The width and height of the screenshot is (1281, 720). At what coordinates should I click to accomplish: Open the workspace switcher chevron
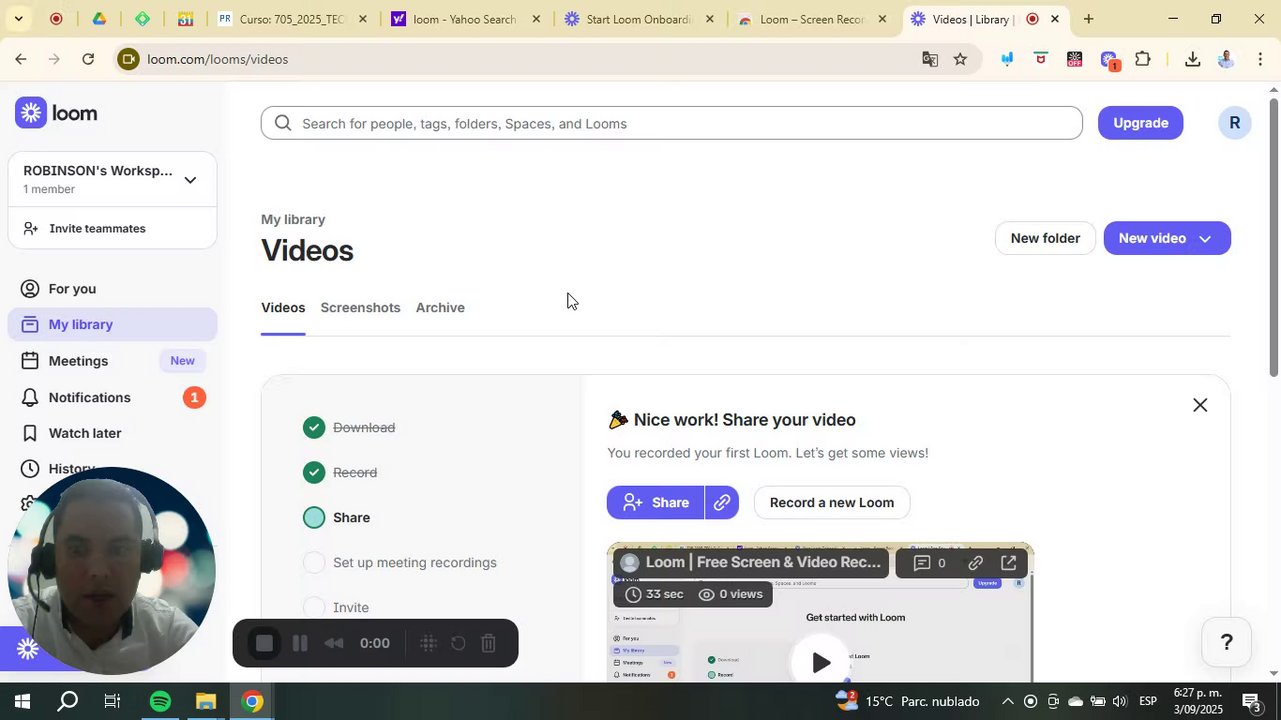pos(190,180)
